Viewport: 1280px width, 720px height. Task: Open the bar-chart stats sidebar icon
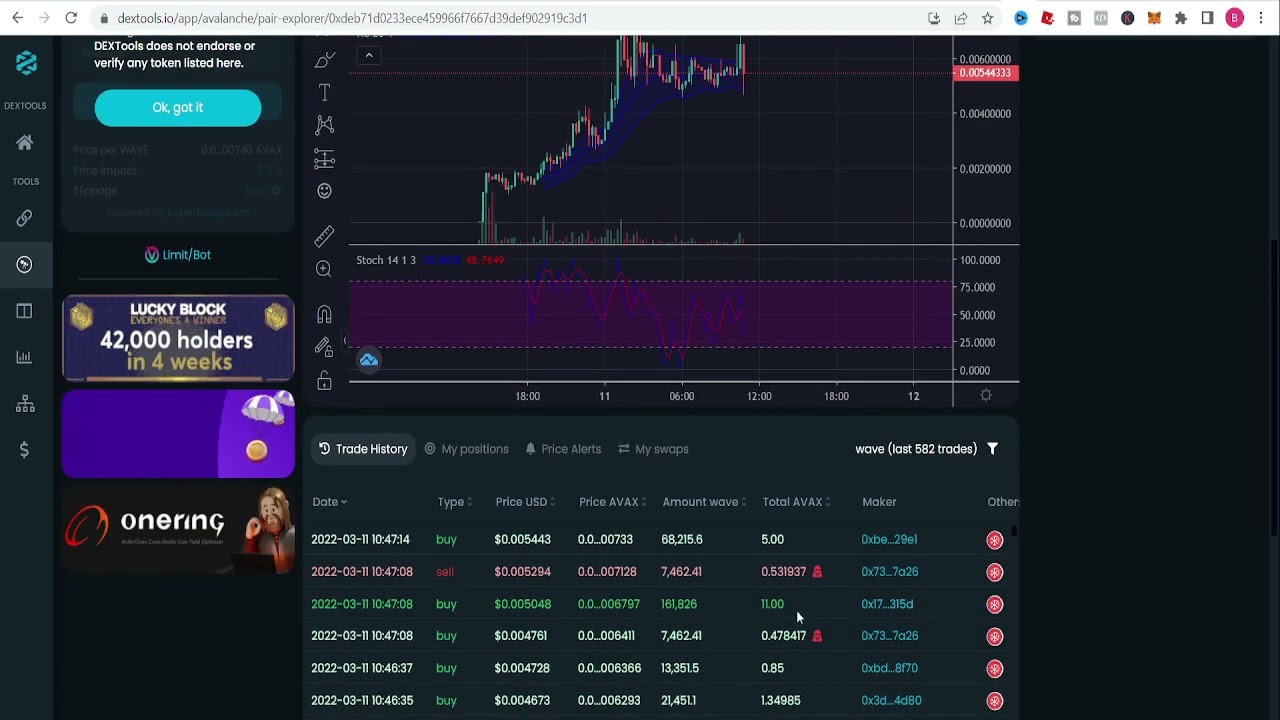24,357
